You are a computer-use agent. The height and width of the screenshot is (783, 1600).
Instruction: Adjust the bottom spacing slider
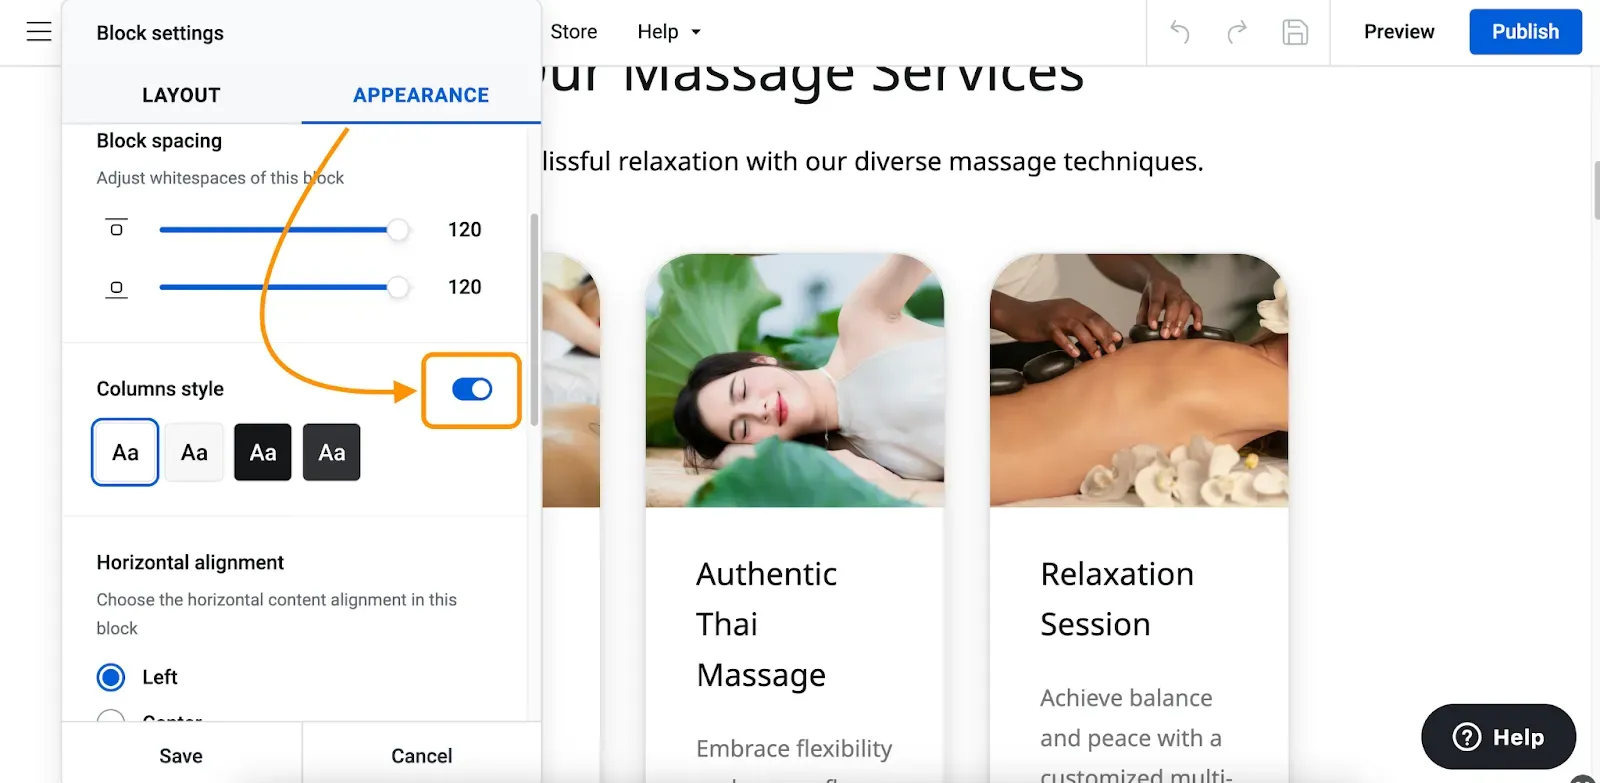(x=398, y=288)
